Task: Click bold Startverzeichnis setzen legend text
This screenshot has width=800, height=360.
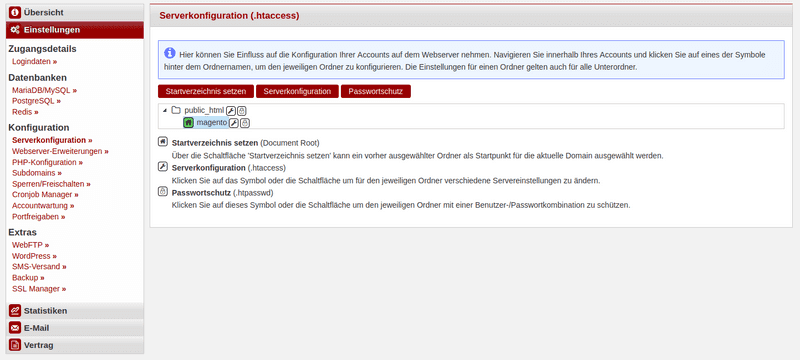Action: pyautogui.click(x=215, y=143)
